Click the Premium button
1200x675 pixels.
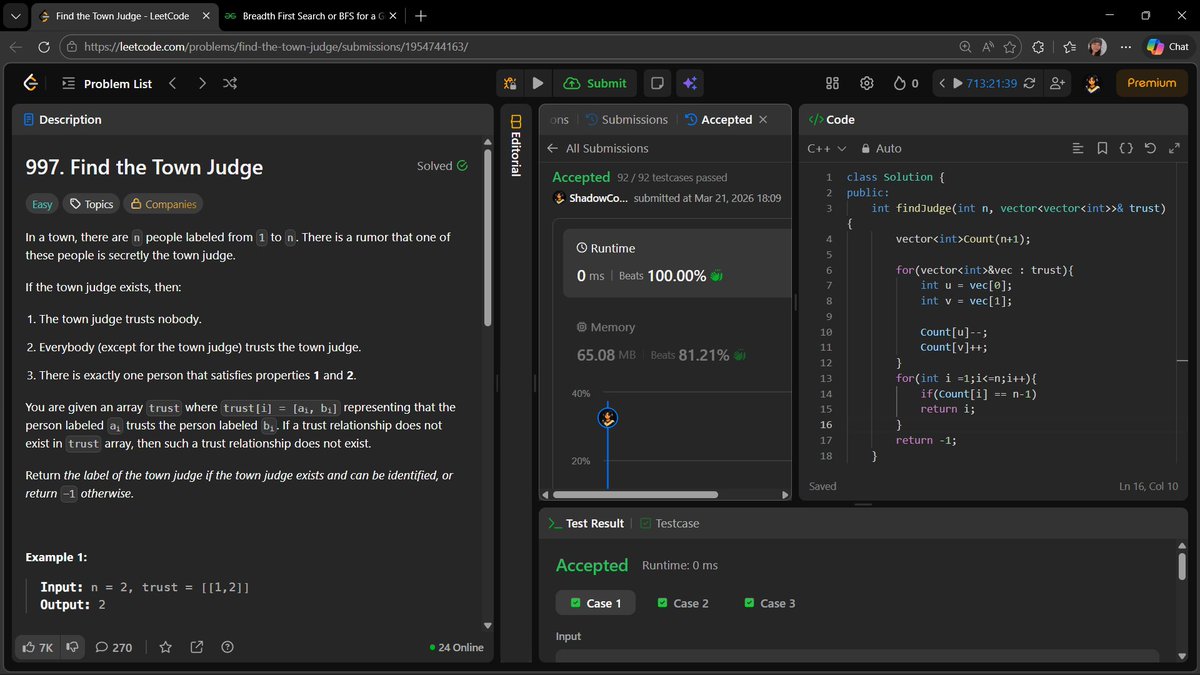coord(1151,84)
